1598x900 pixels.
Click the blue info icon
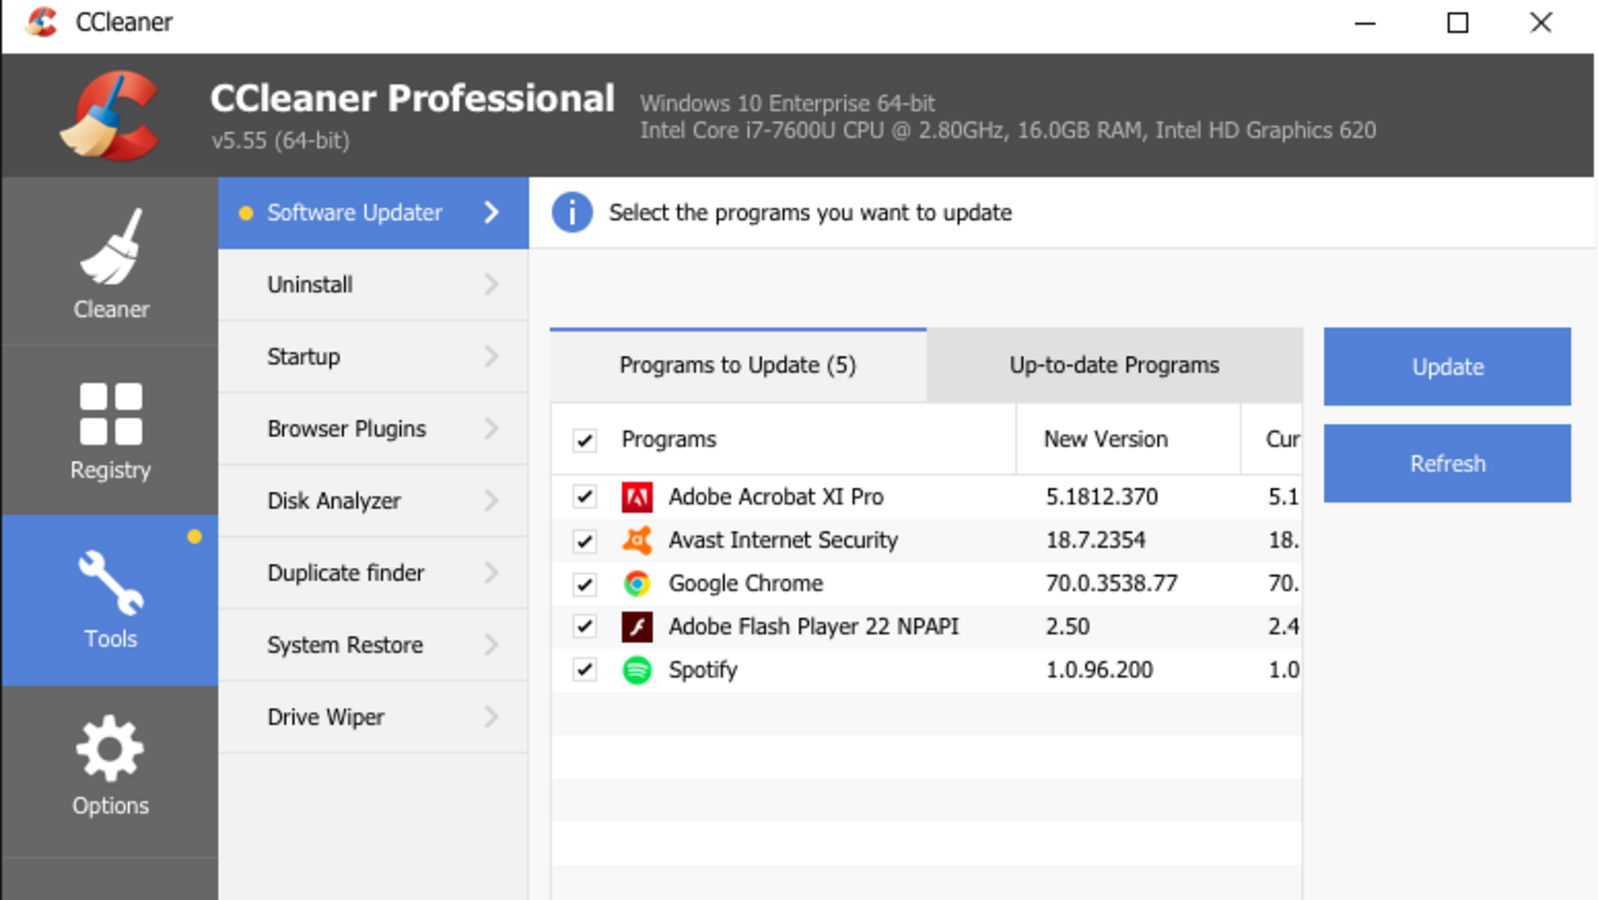click(x=572, y=213)
